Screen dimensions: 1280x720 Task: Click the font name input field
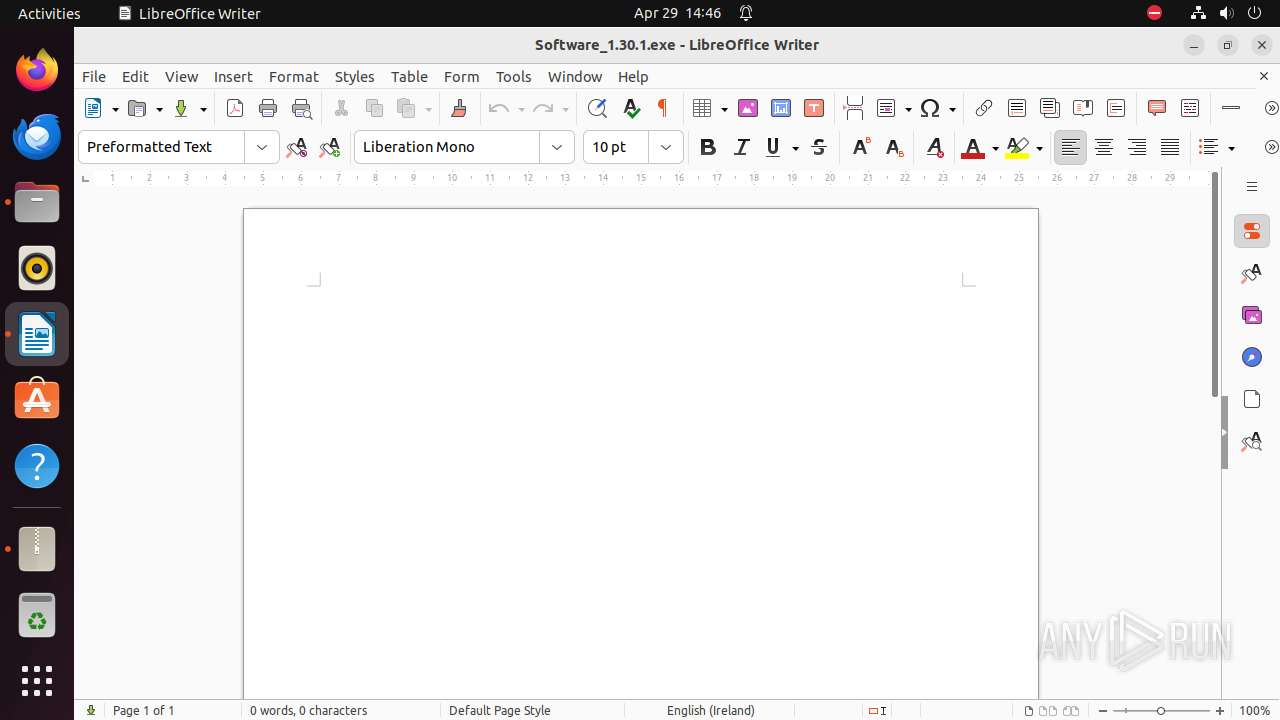click(447, 147)
